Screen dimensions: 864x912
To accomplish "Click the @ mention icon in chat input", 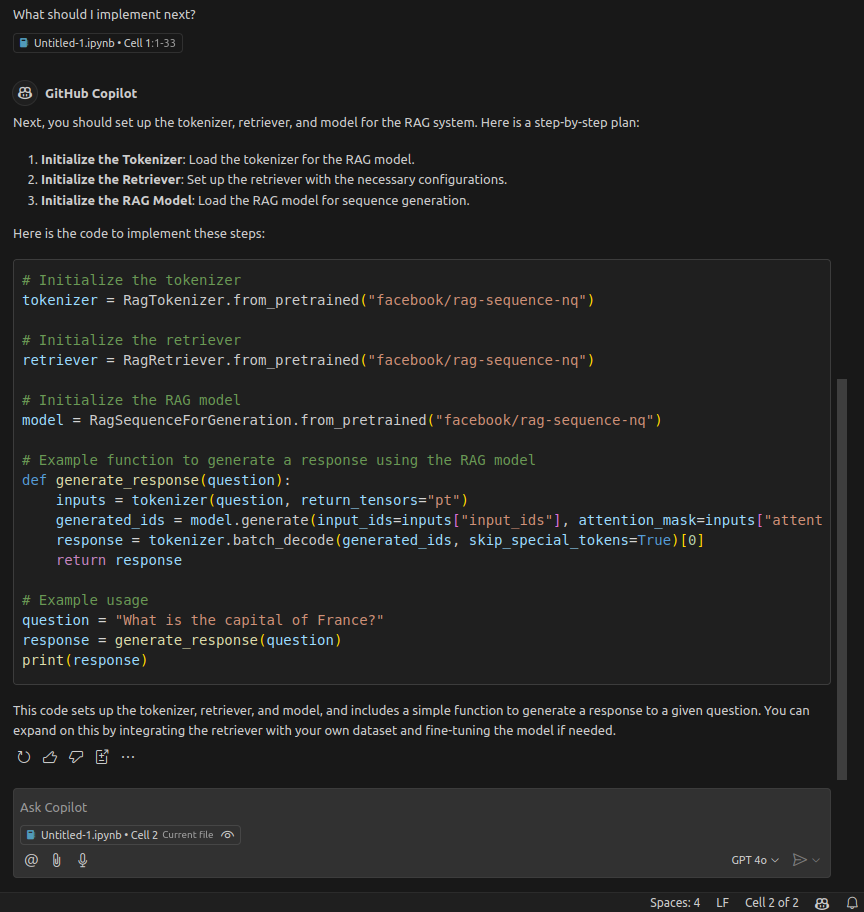I will coord(31,860).
